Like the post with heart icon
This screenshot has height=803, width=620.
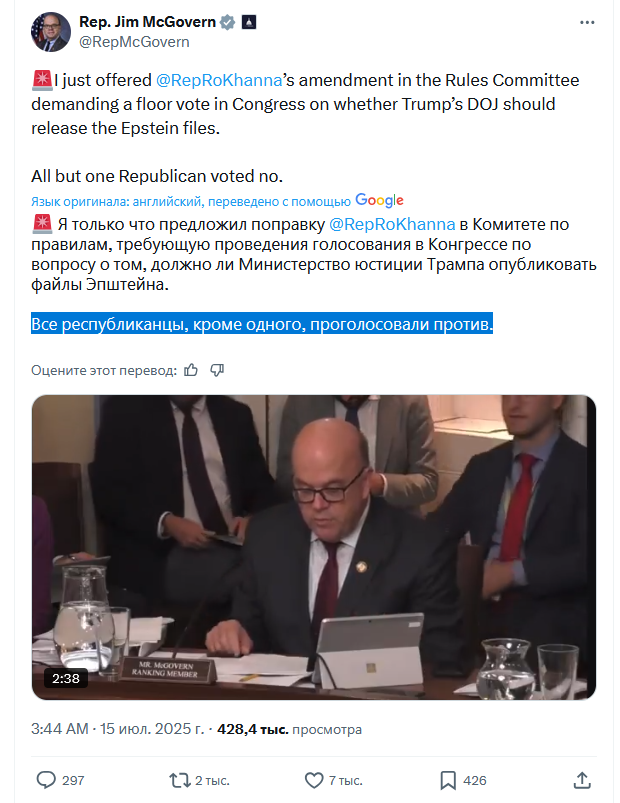[x=314, y=780]
